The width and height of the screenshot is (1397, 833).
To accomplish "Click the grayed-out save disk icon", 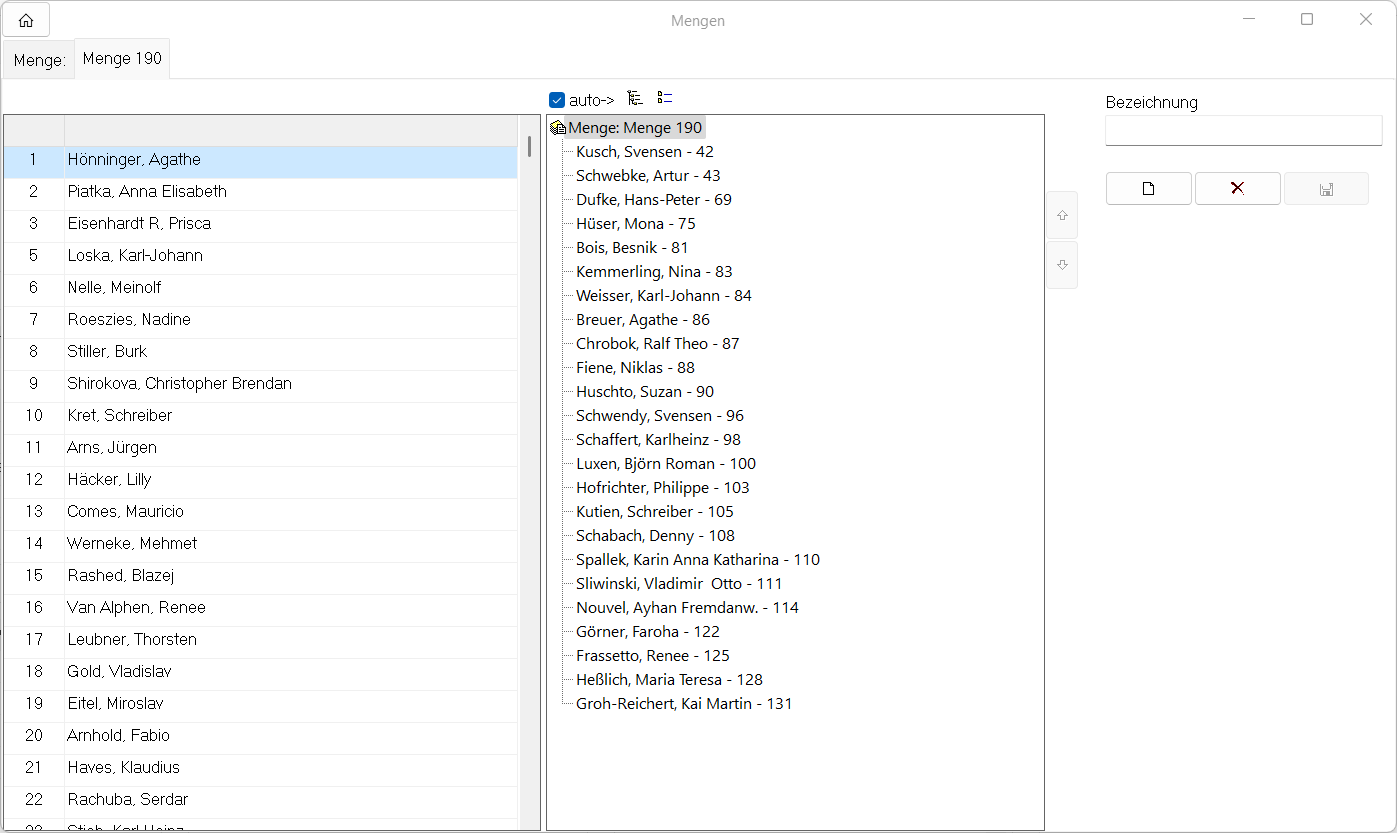I will [x=1326, y=189].
